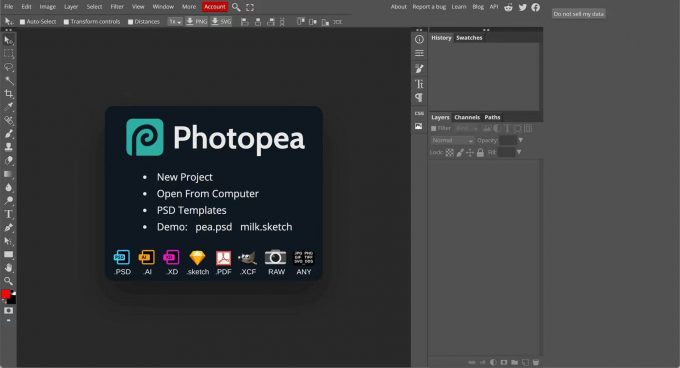
Task: Open Photopea's Facebook page
Action: click(536, 7)
